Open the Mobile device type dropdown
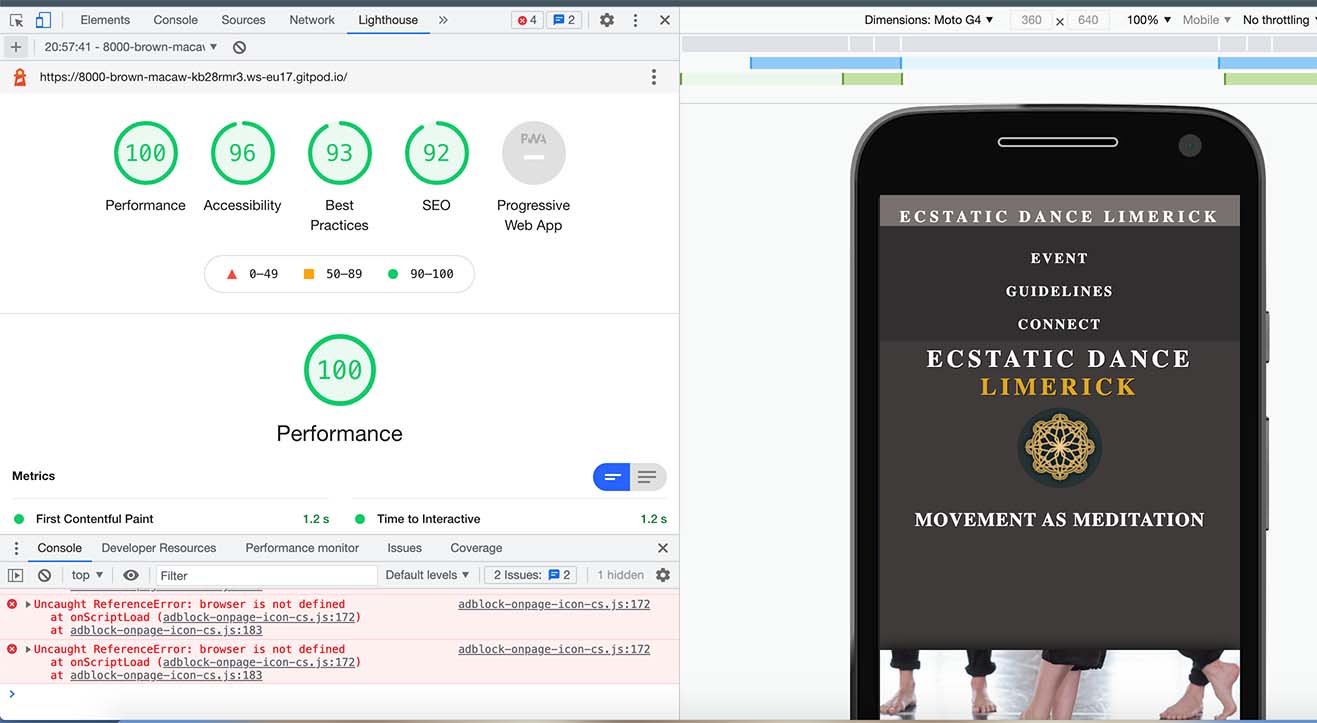Screen dimensions: 1317x723 tap(1207, 20)
